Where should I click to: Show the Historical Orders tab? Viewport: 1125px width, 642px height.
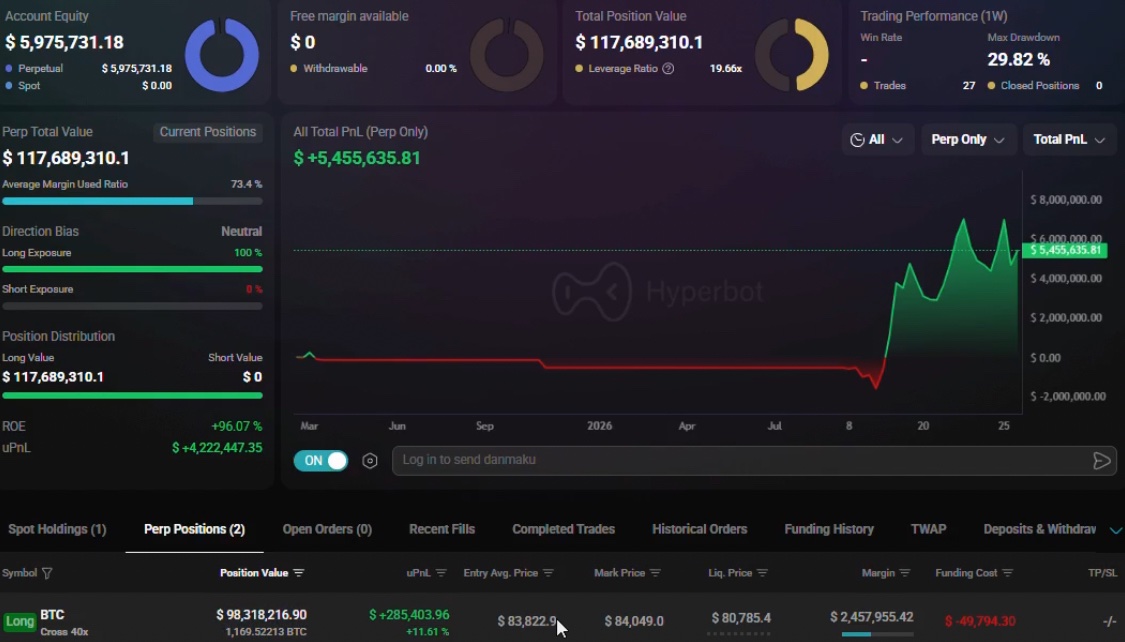coord(700,529)
